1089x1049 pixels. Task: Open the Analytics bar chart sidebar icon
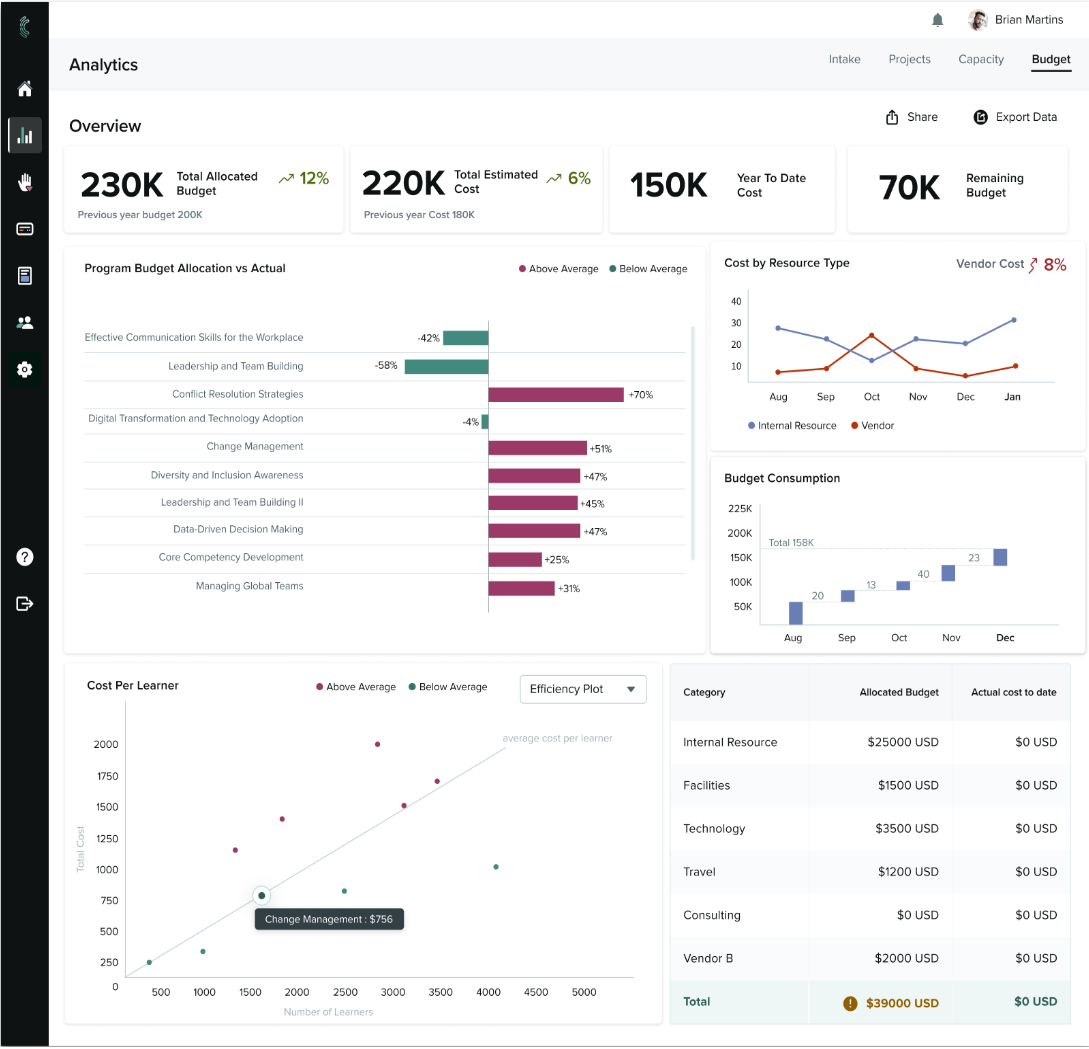tap(25, 135)
